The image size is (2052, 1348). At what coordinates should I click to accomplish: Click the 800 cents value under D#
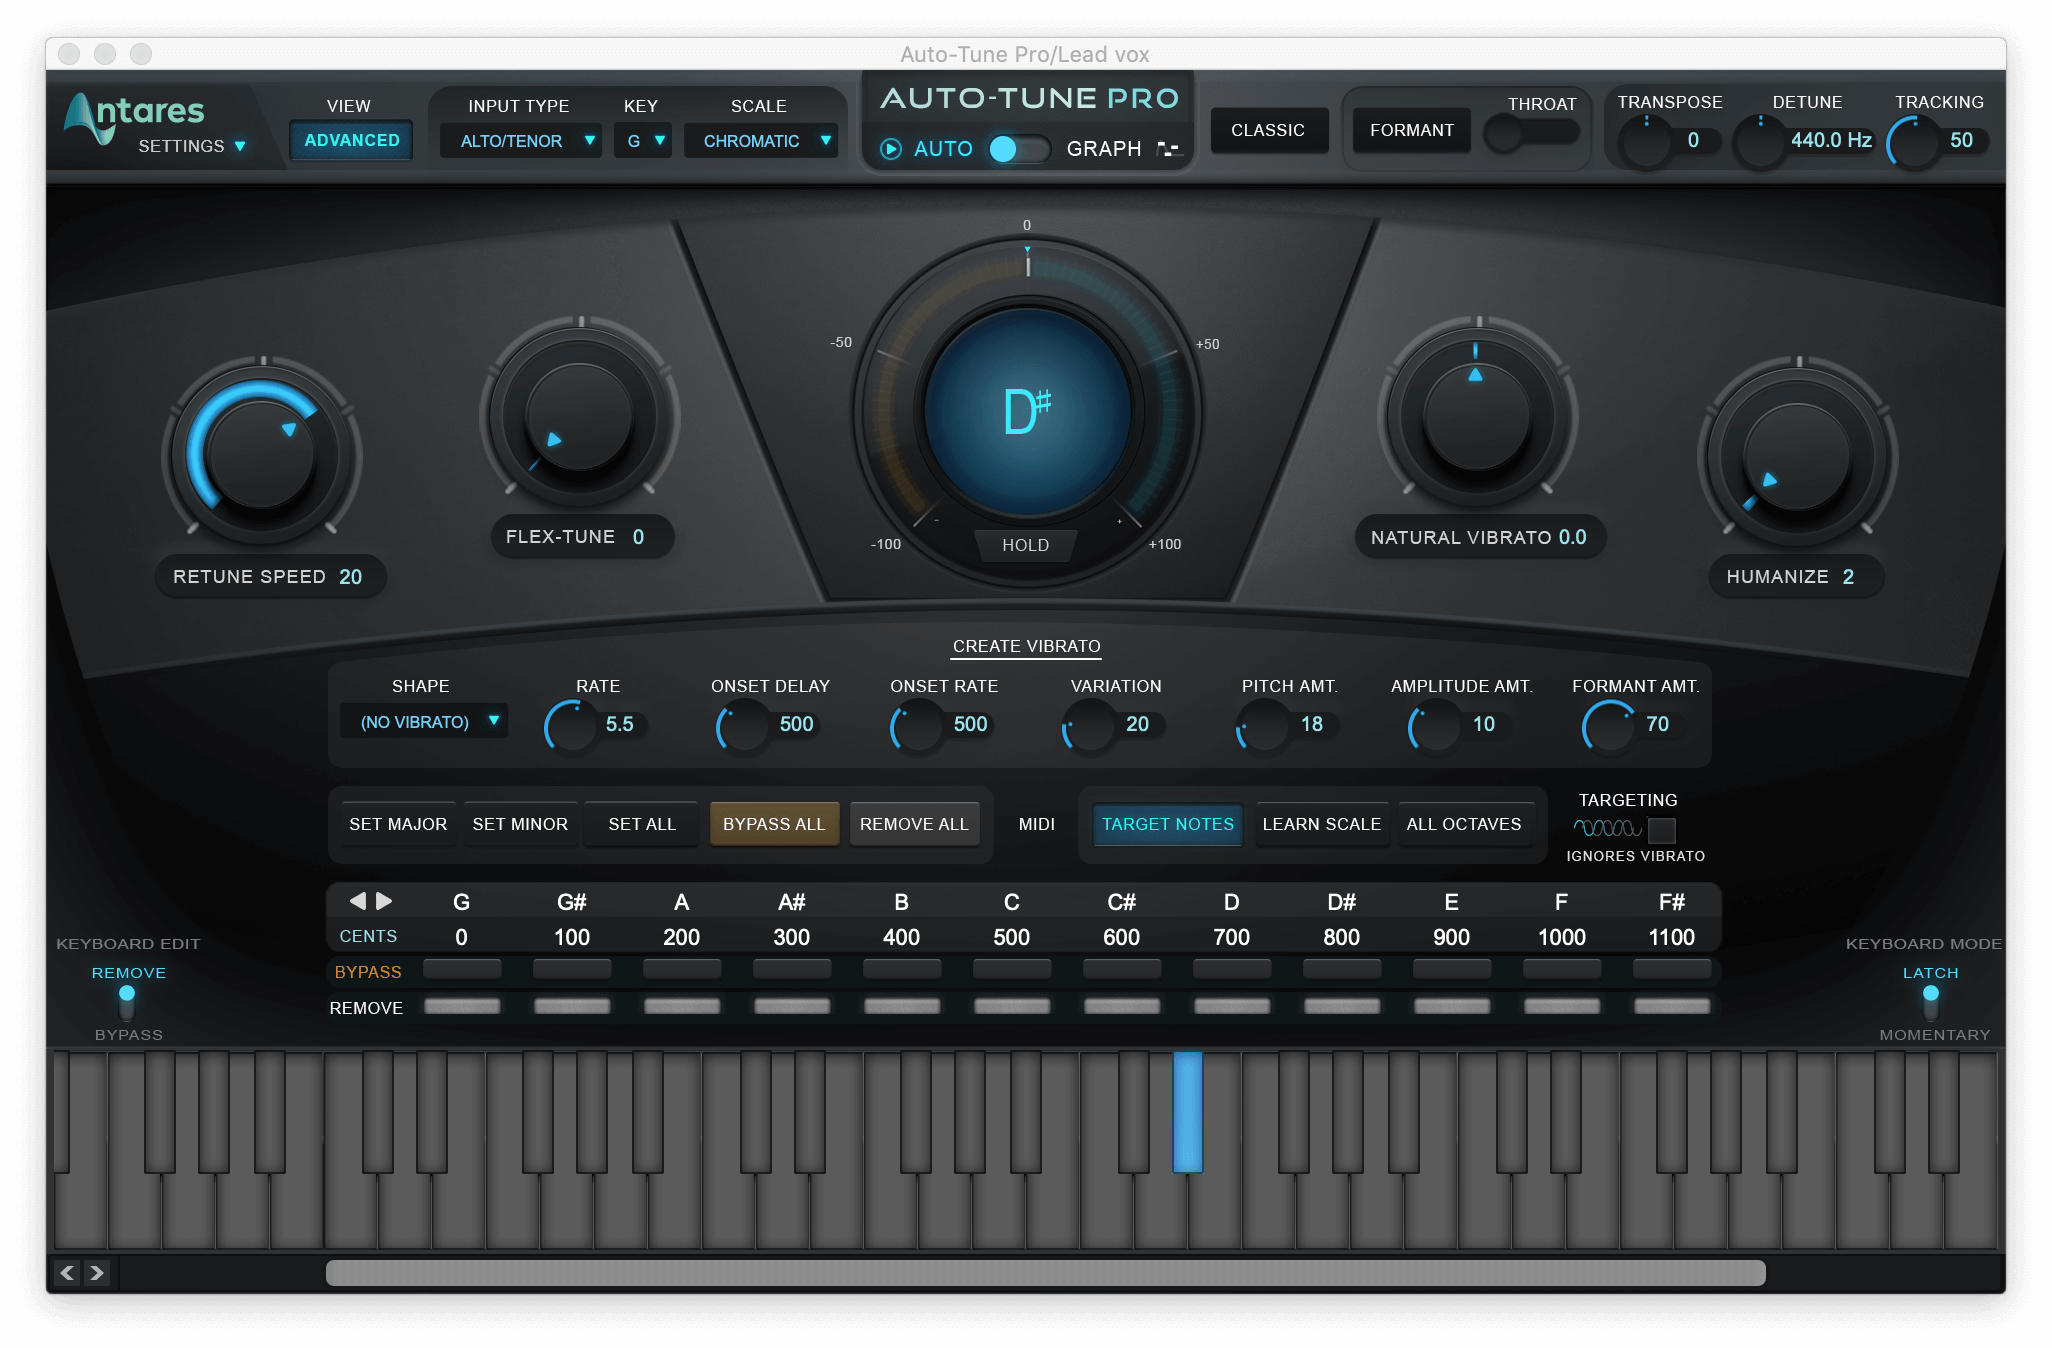tap(1341, 937)
